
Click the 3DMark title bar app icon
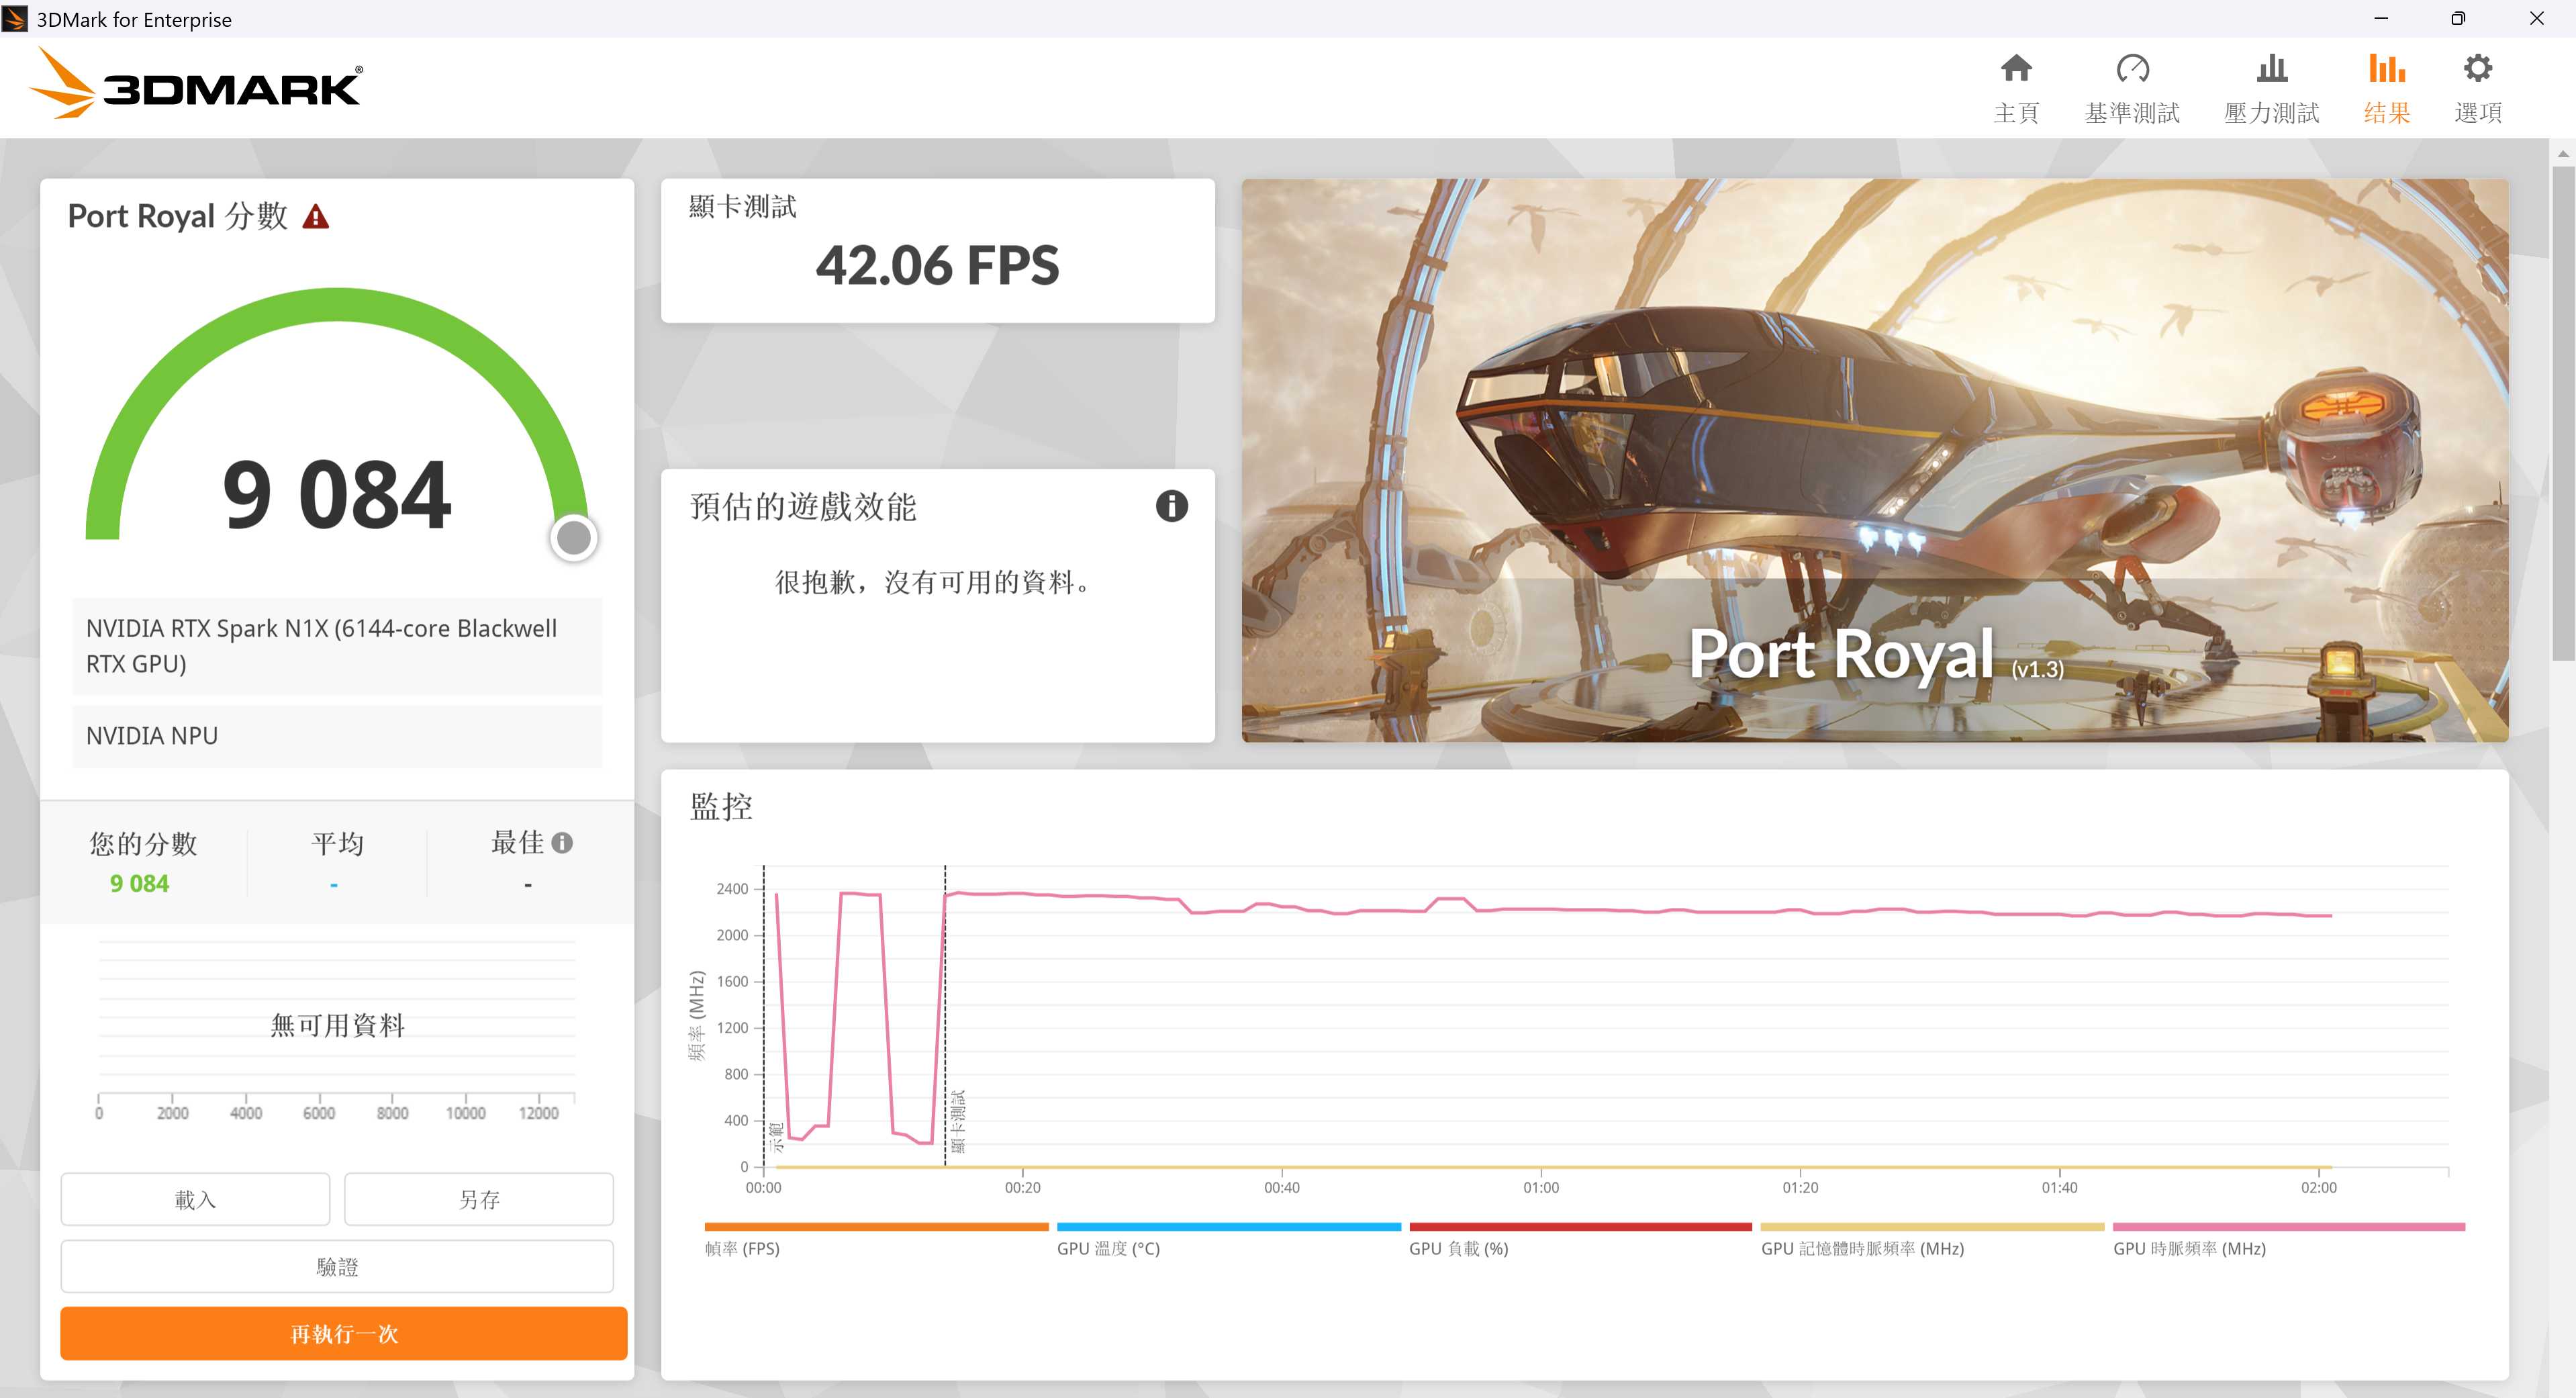[x=15, y=19]
